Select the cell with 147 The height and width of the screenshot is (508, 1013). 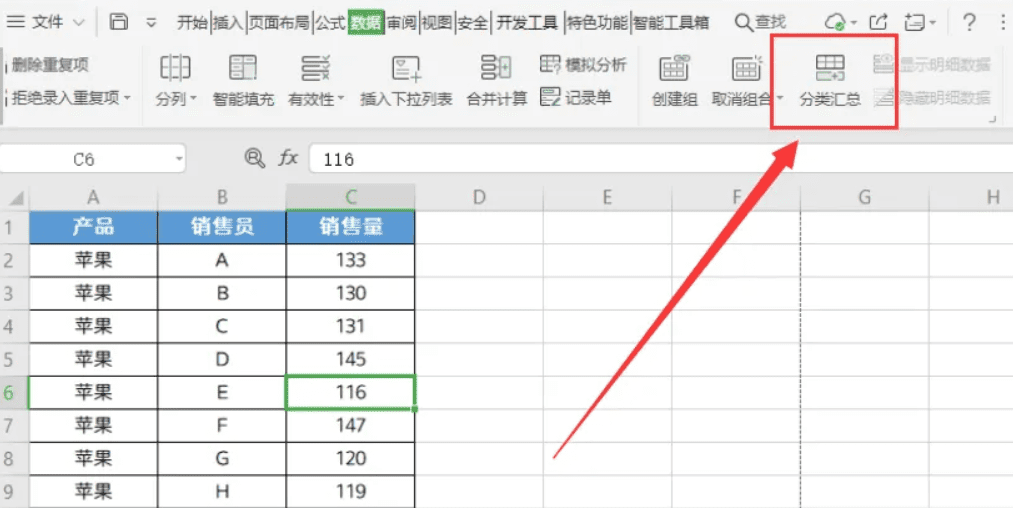[351, 426]
